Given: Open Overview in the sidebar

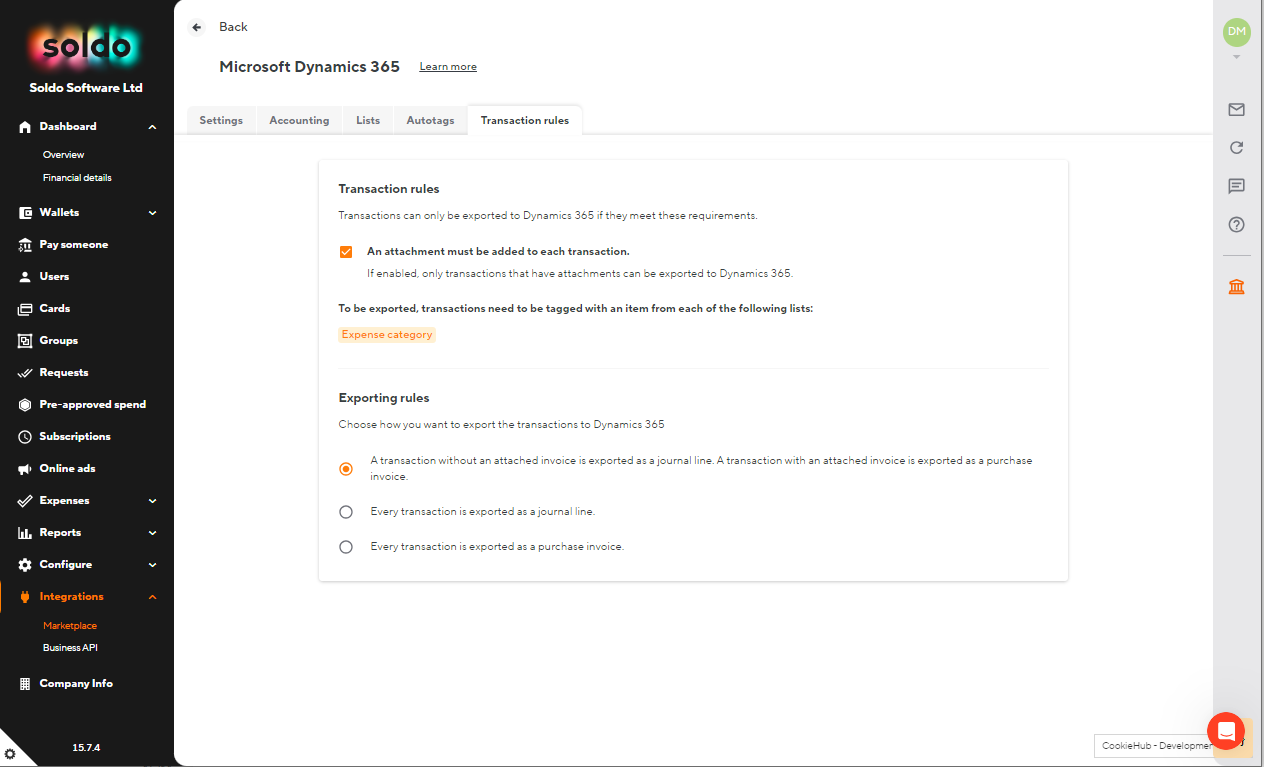Looking at the screenshot, I should [64, 155].
